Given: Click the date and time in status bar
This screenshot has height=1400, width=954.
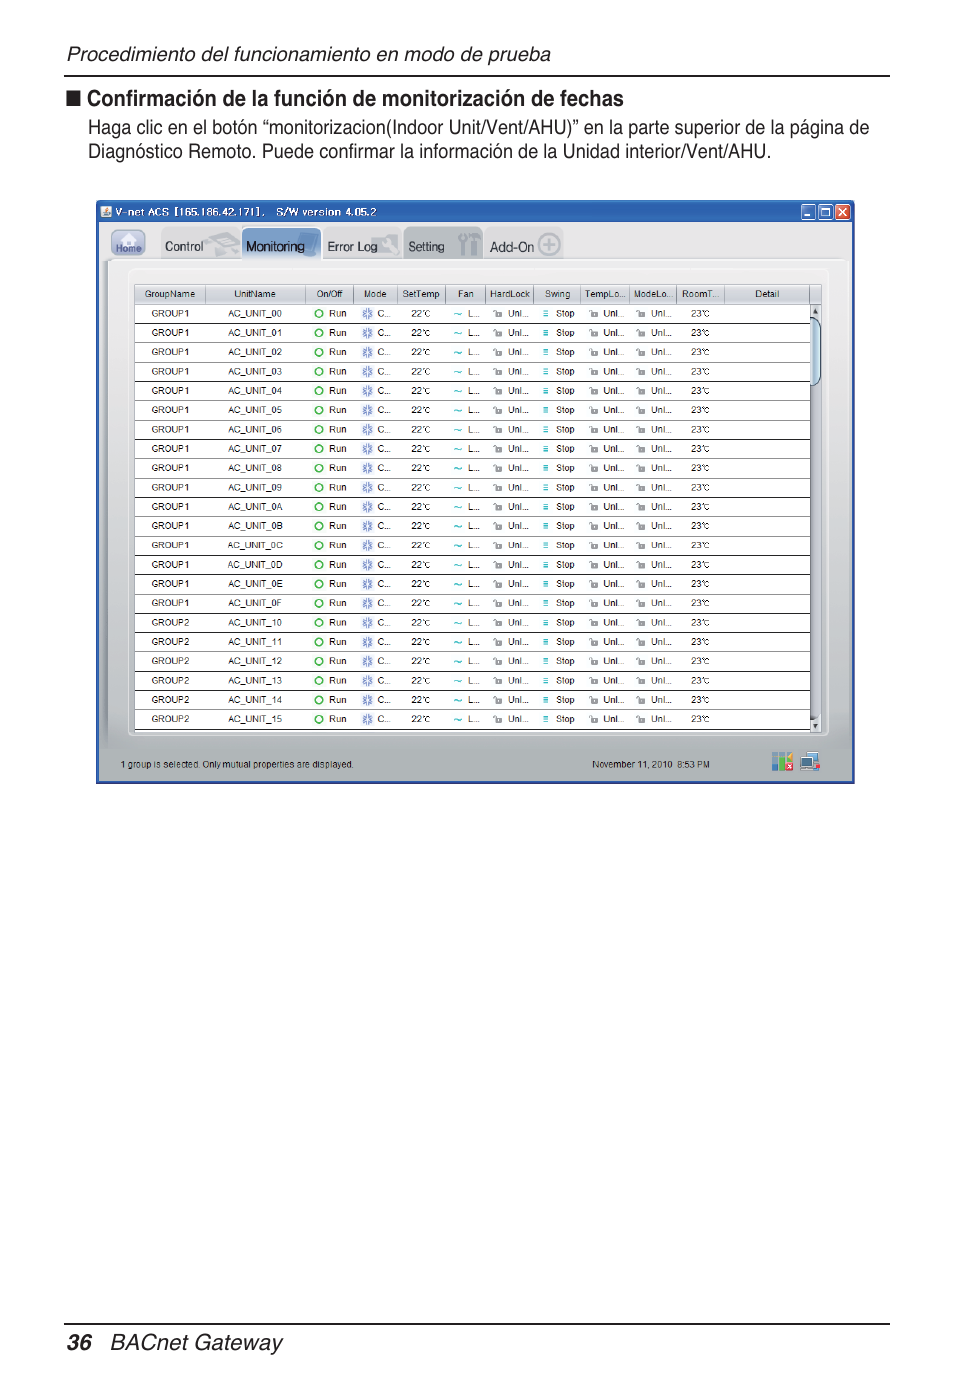Looking at the screenshot, I should (x=651, y=765).
